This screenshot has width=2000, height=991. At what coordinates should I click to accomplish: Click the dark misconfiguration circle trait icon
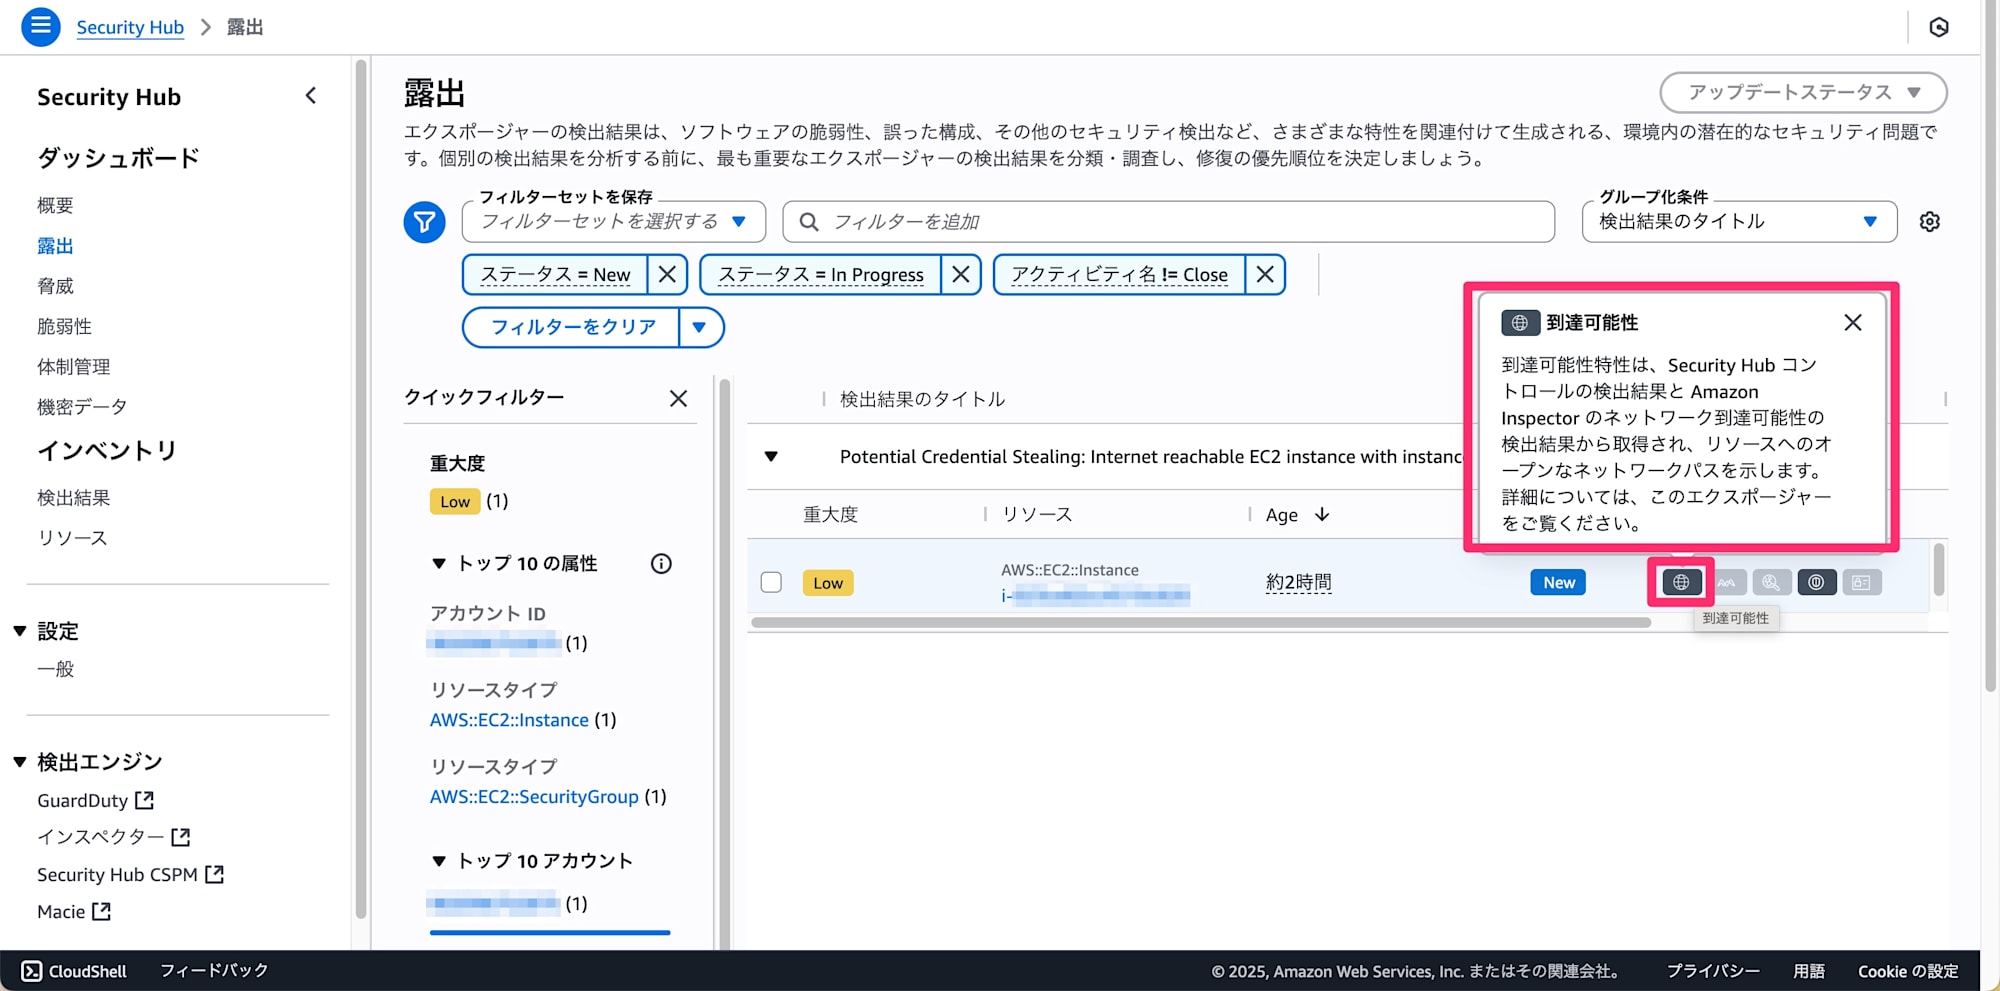(1817, 582)
